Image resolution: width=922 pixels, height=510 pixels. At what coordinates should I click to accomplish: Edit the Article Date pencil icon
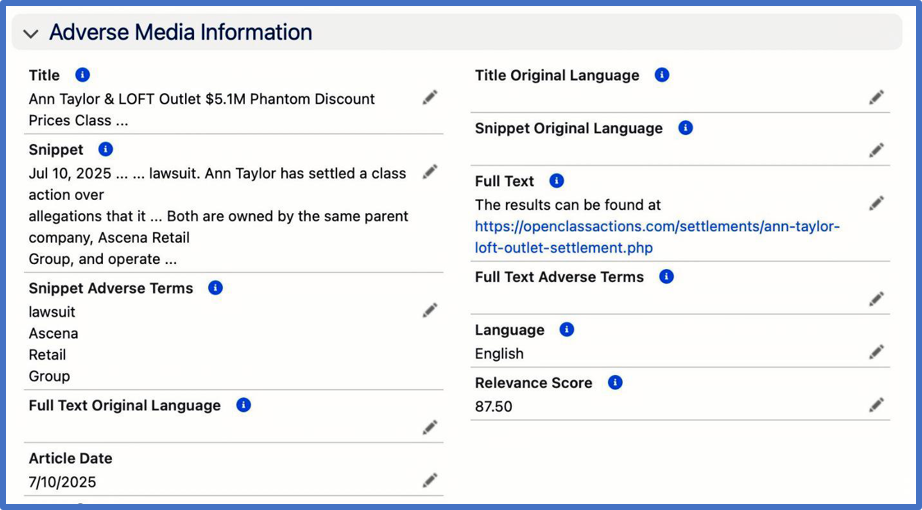(x=430, y=481)
